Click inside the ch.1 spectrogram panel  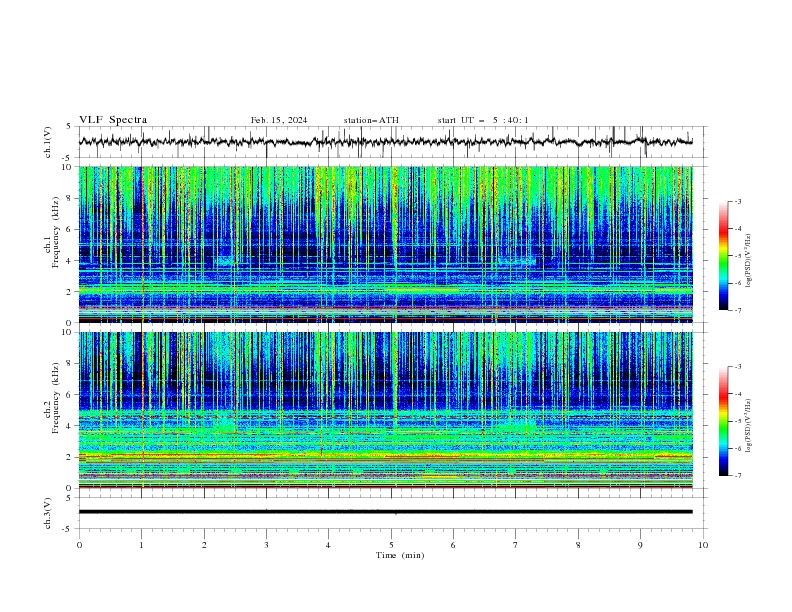coord(385,244)
